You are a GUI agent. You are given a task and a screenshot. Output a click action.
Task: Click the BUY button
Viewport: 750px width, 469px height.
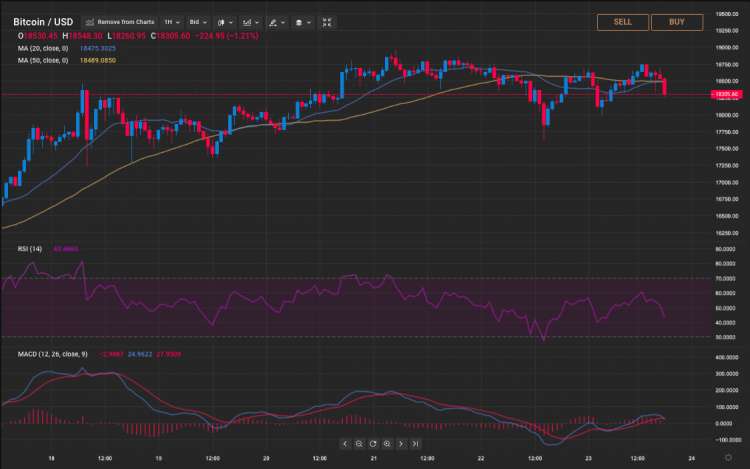tap(677, 22)
